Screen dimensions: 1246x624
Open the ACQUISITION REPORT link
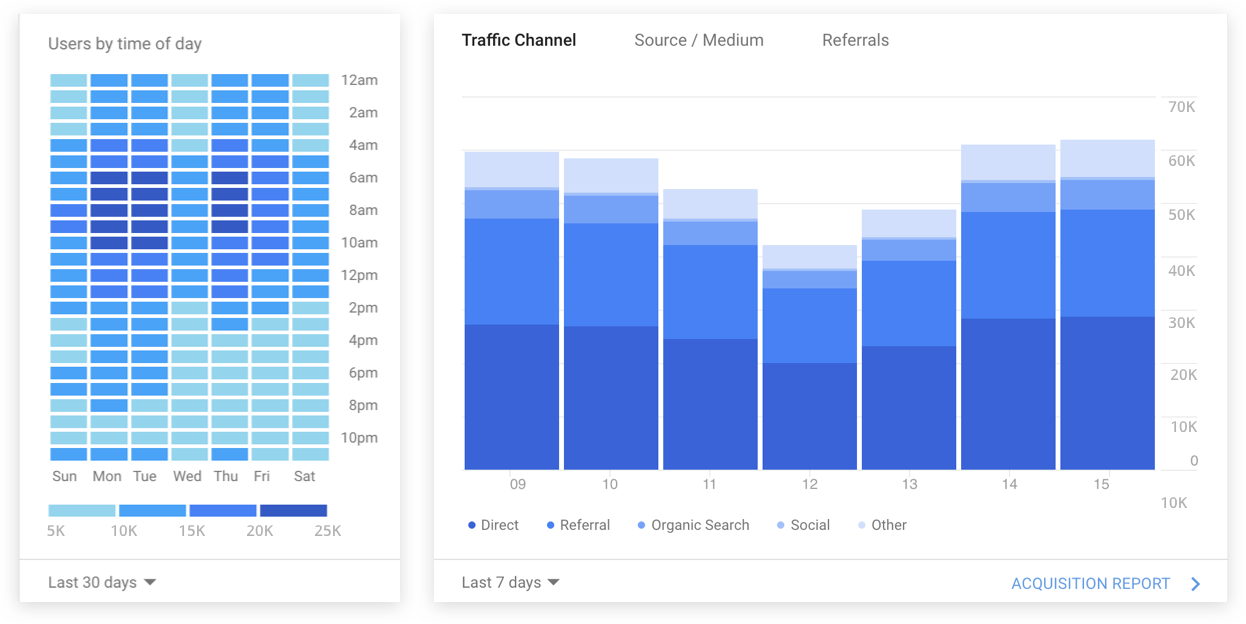1090,584
